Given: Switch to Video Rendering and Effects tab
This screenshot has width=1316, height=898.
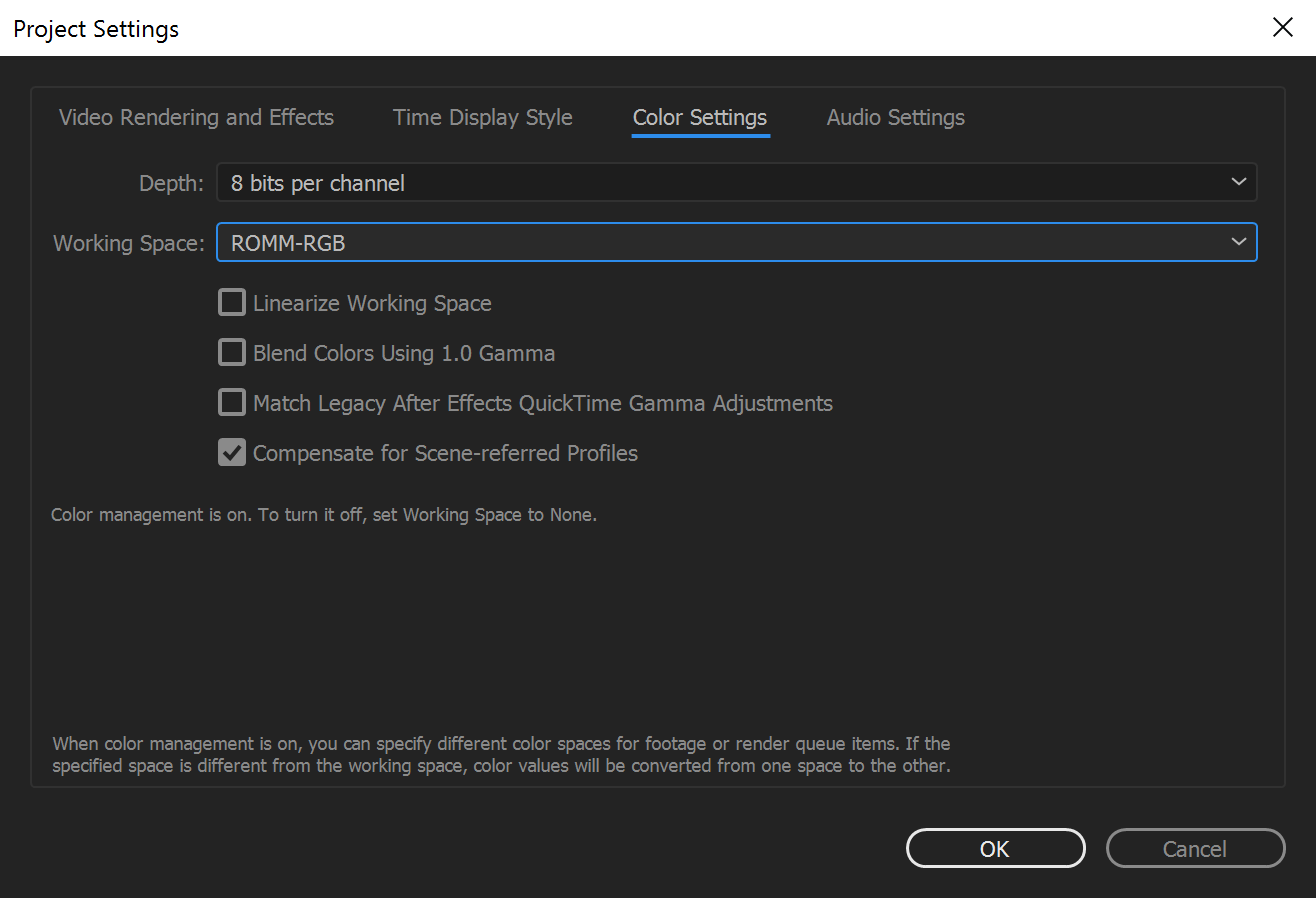Looking at the screenshot, I should pos(196,117).
